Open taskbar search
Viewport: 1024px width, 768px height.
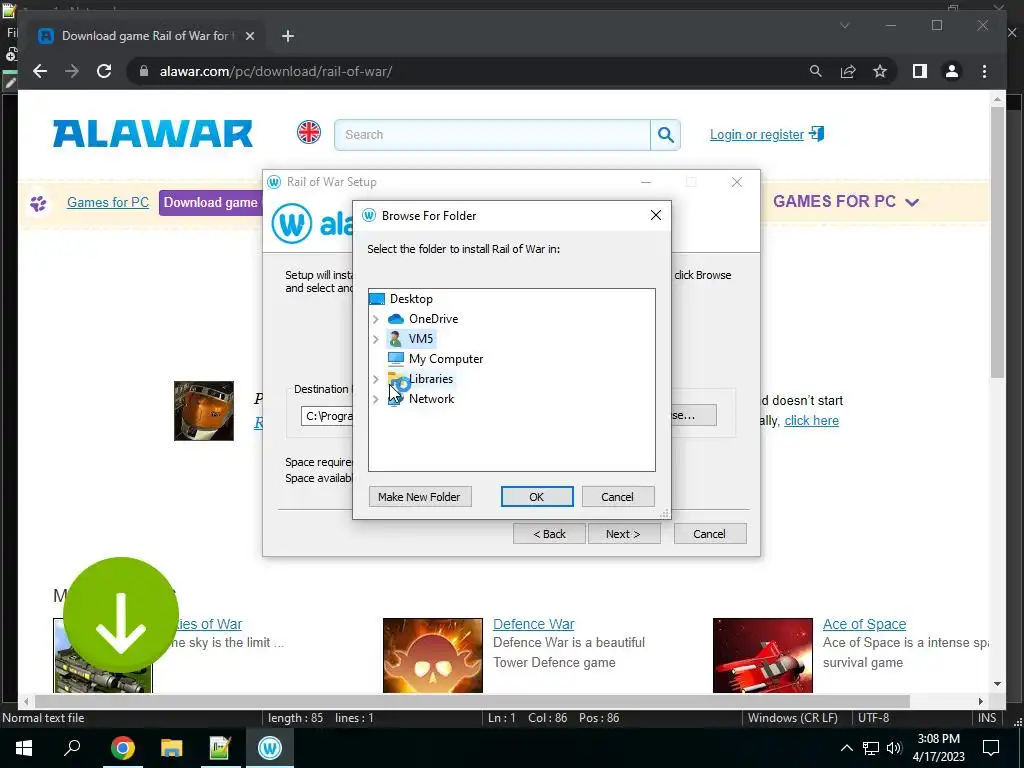point(72,748)
